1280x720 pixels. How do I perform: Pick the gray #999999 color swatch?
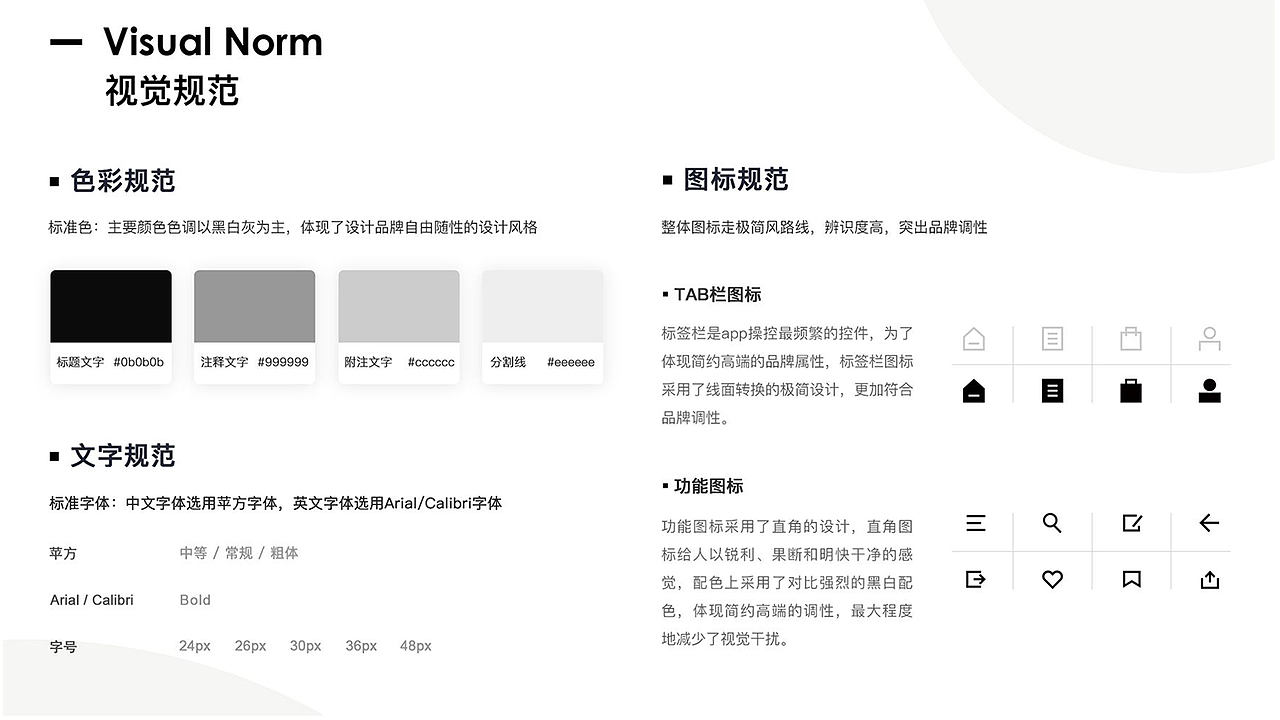coord(255,306)
